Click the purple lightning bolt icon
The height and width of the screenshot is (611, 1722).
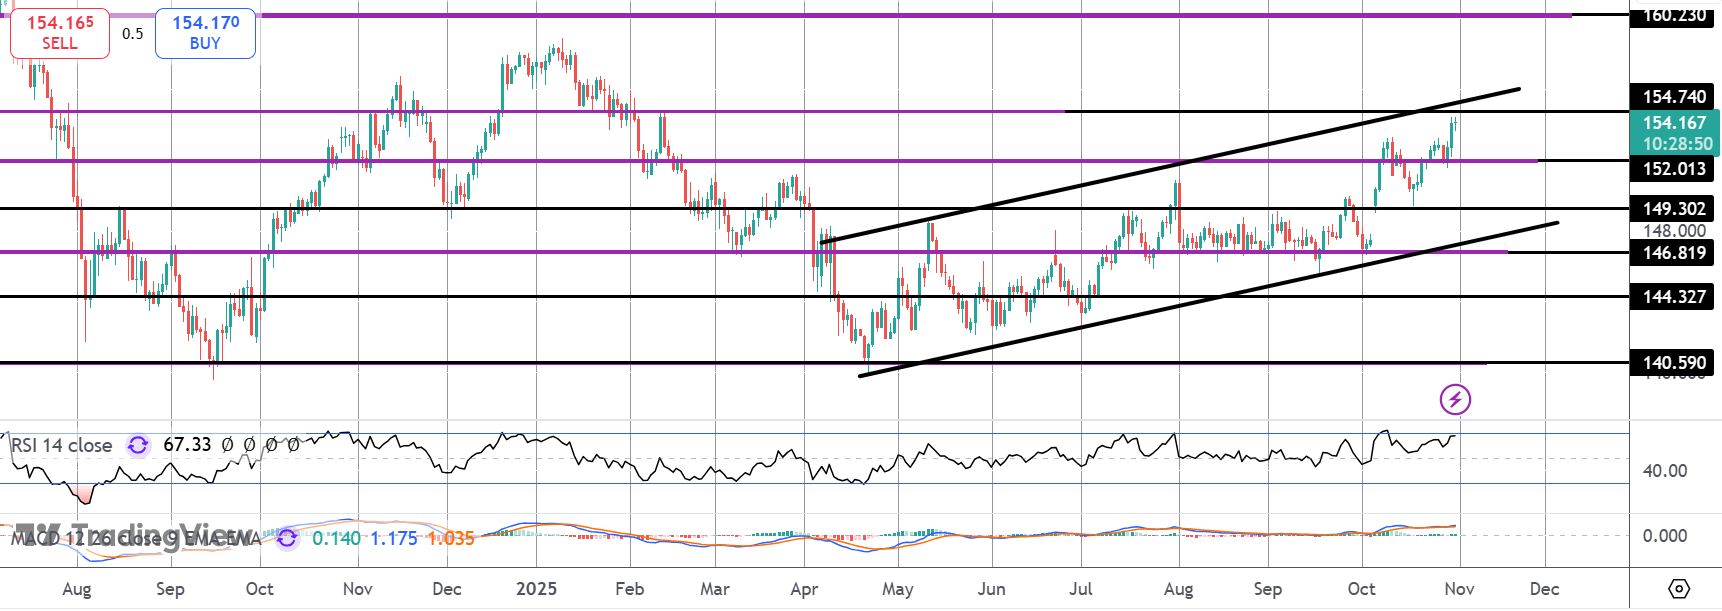pos(1455,400)
